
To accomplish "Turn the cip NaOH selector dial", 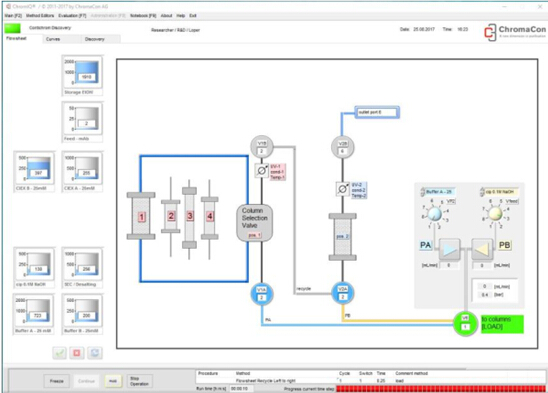I will (x=495, y=214).
